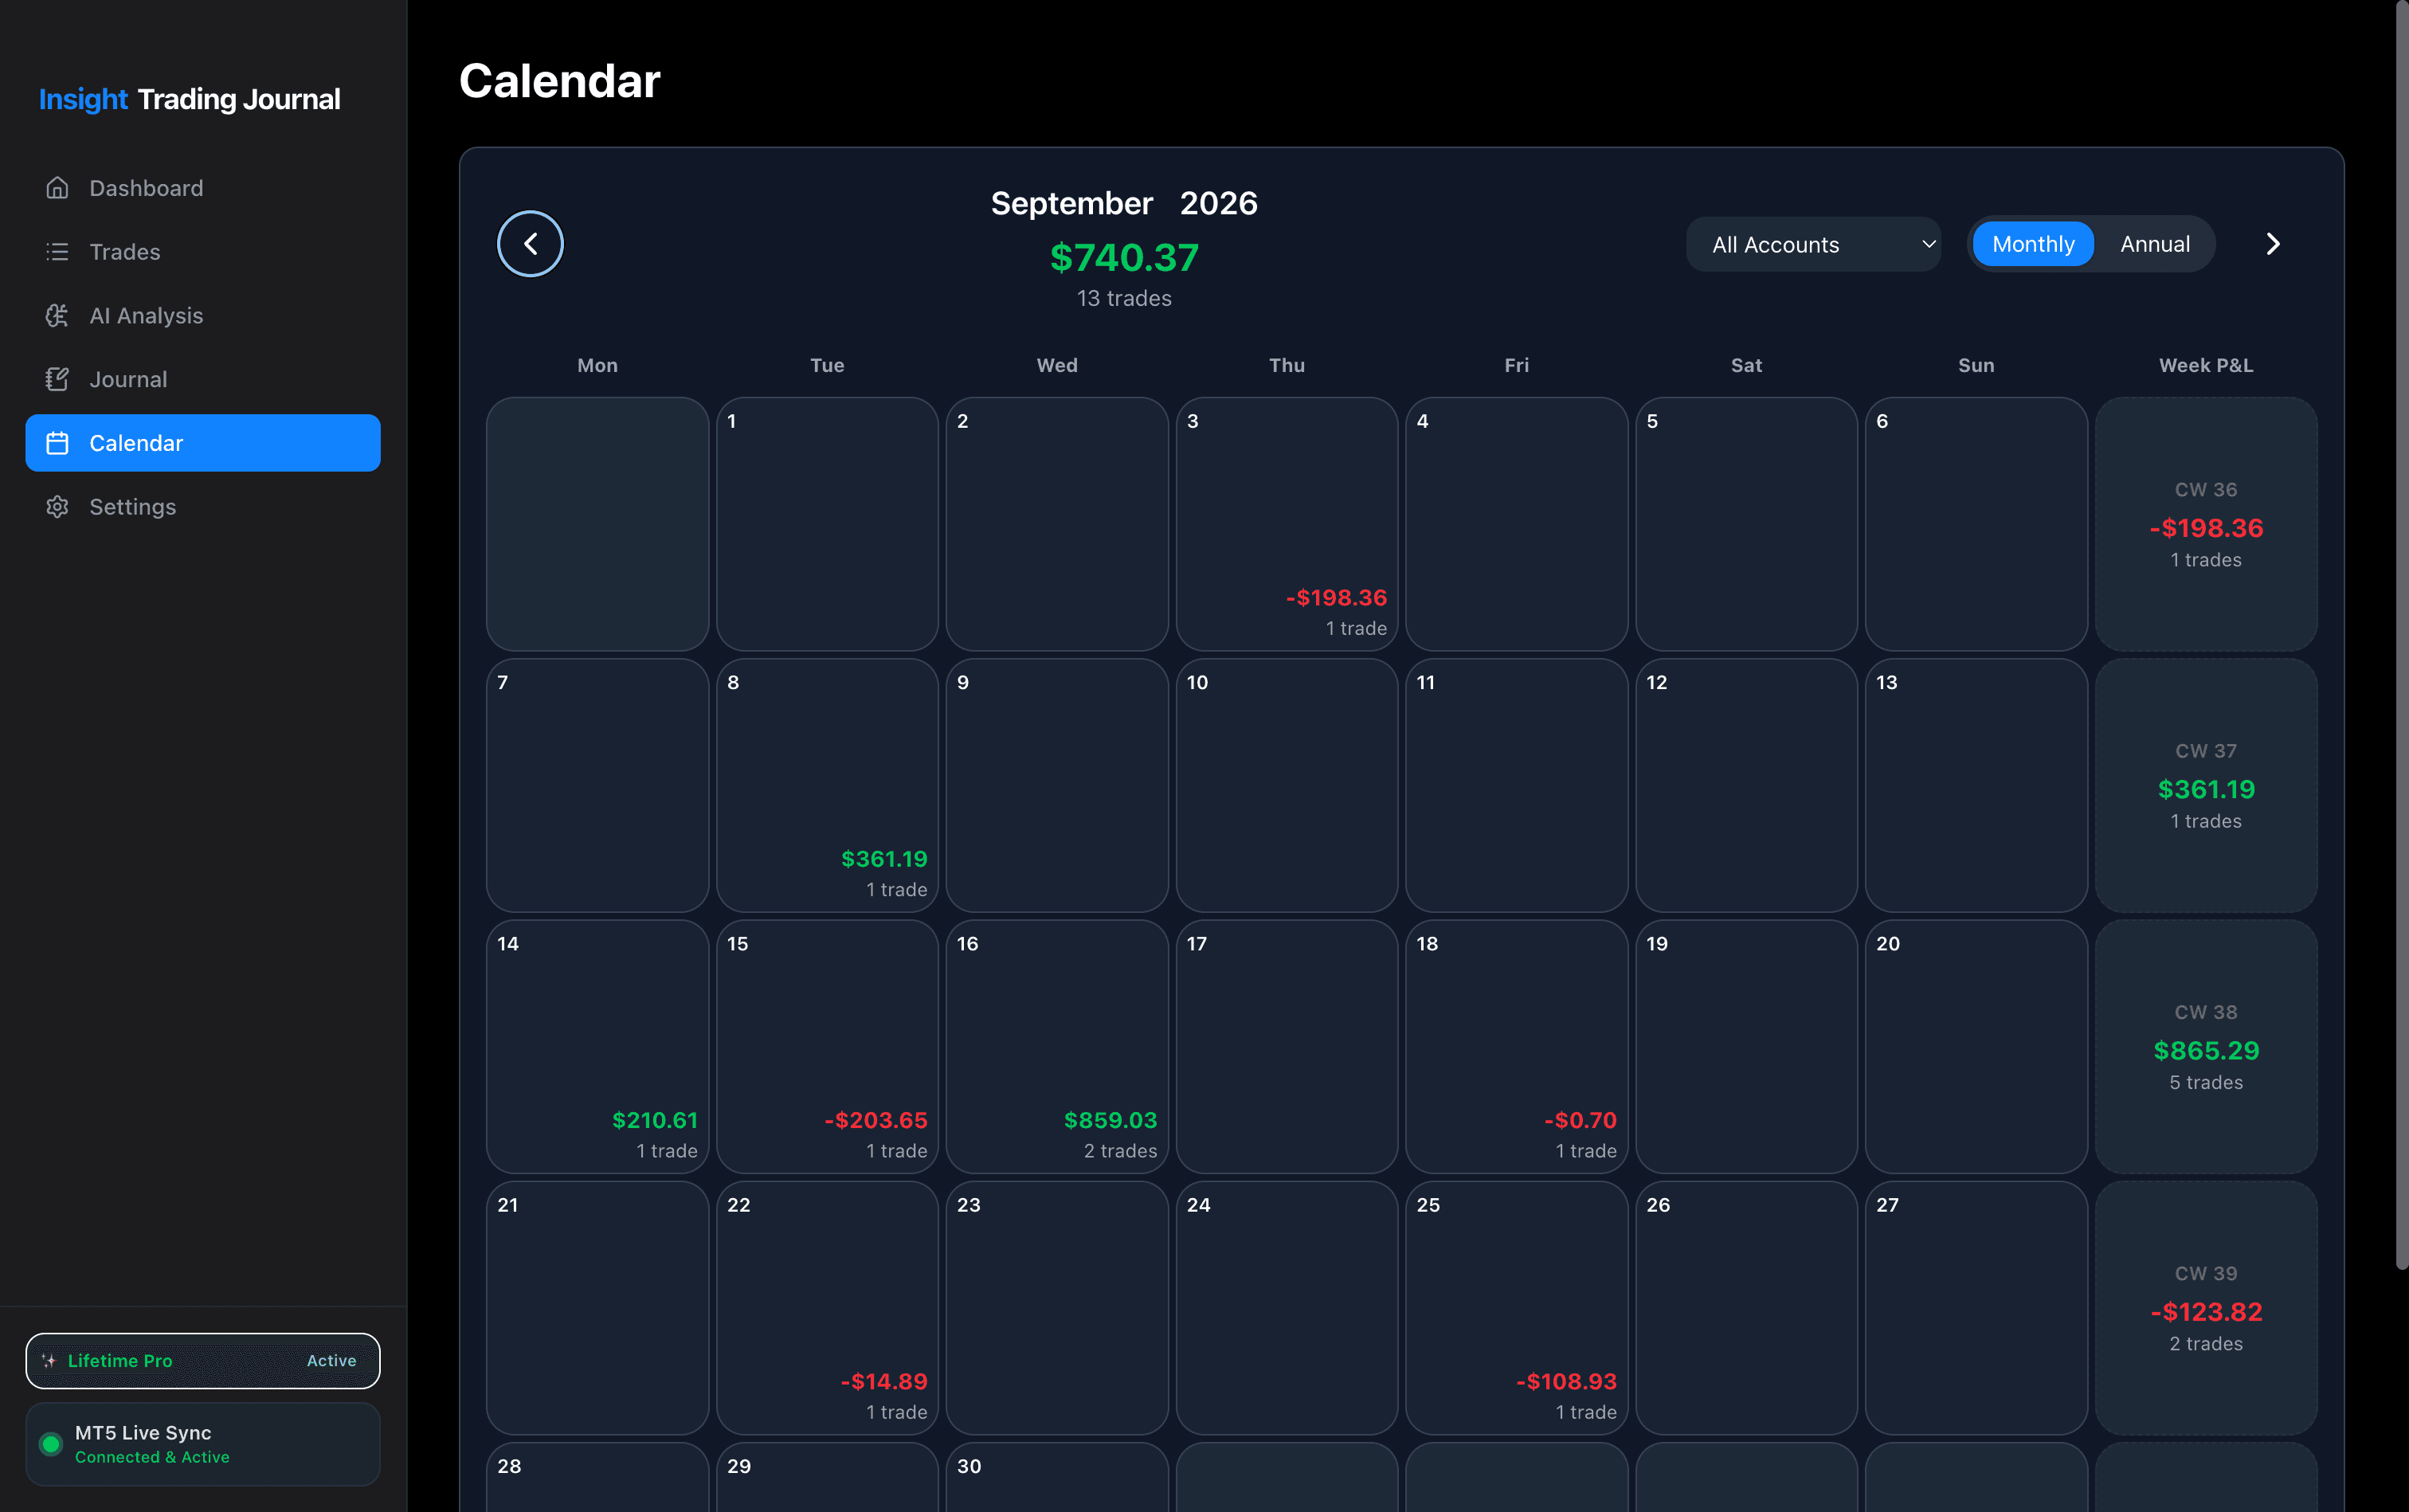Click the sparkle icon on Lifetime Pro badge
2409x1512 pixels.
click(x=49, y=1360)
